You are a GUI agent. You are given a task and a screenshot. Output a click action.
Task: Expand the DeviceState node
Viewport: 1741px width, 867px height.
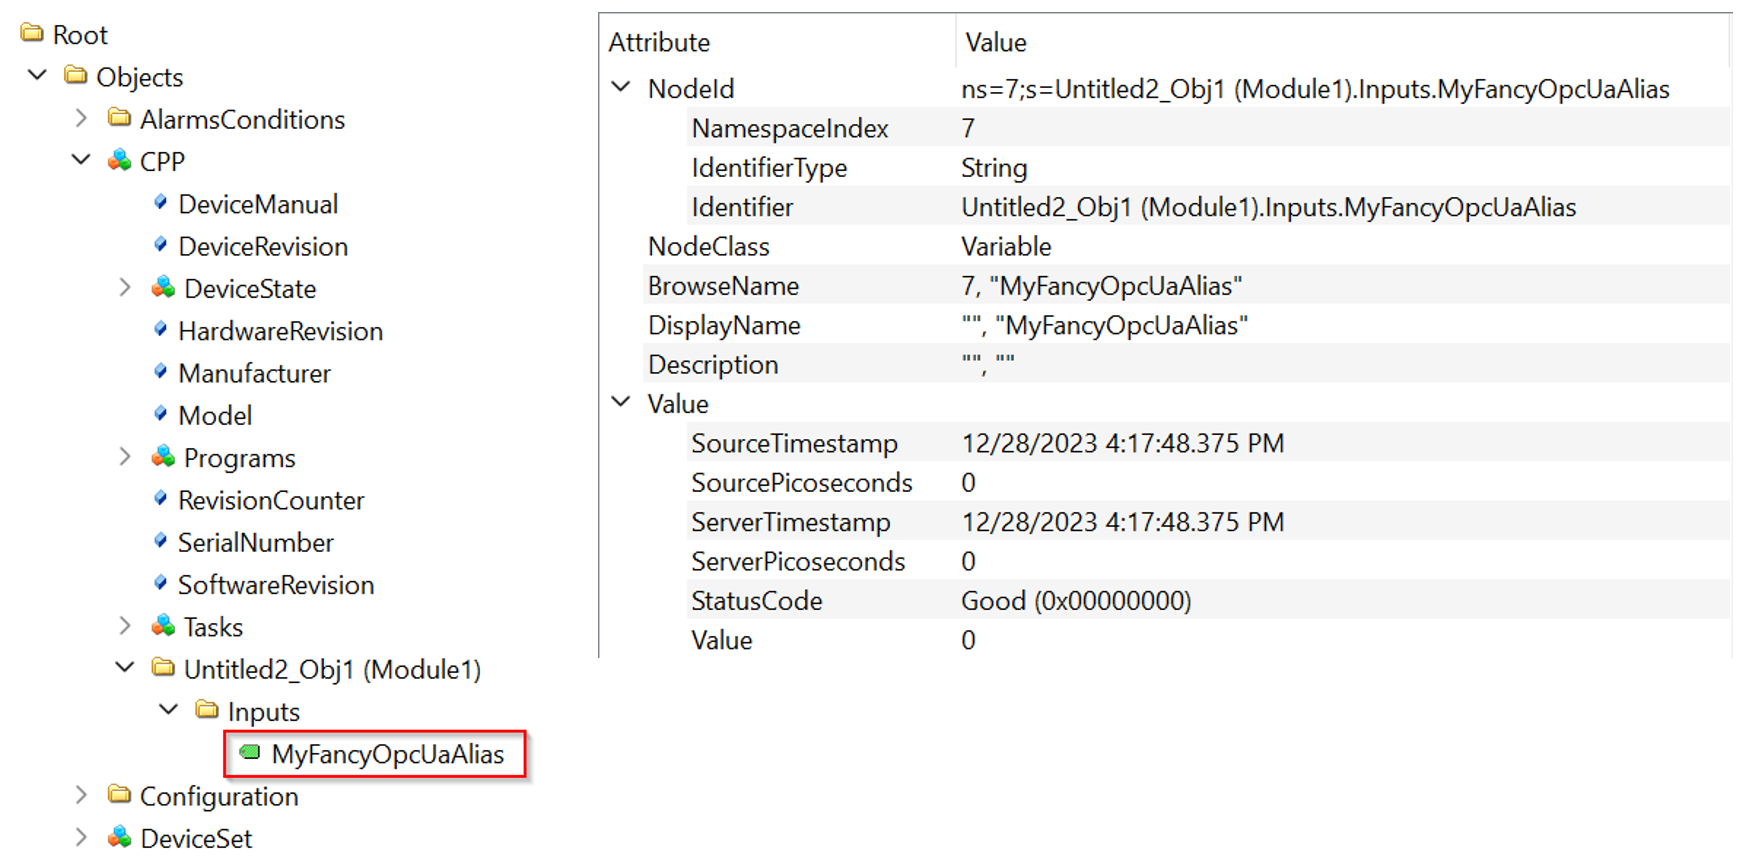click(125, 287)
